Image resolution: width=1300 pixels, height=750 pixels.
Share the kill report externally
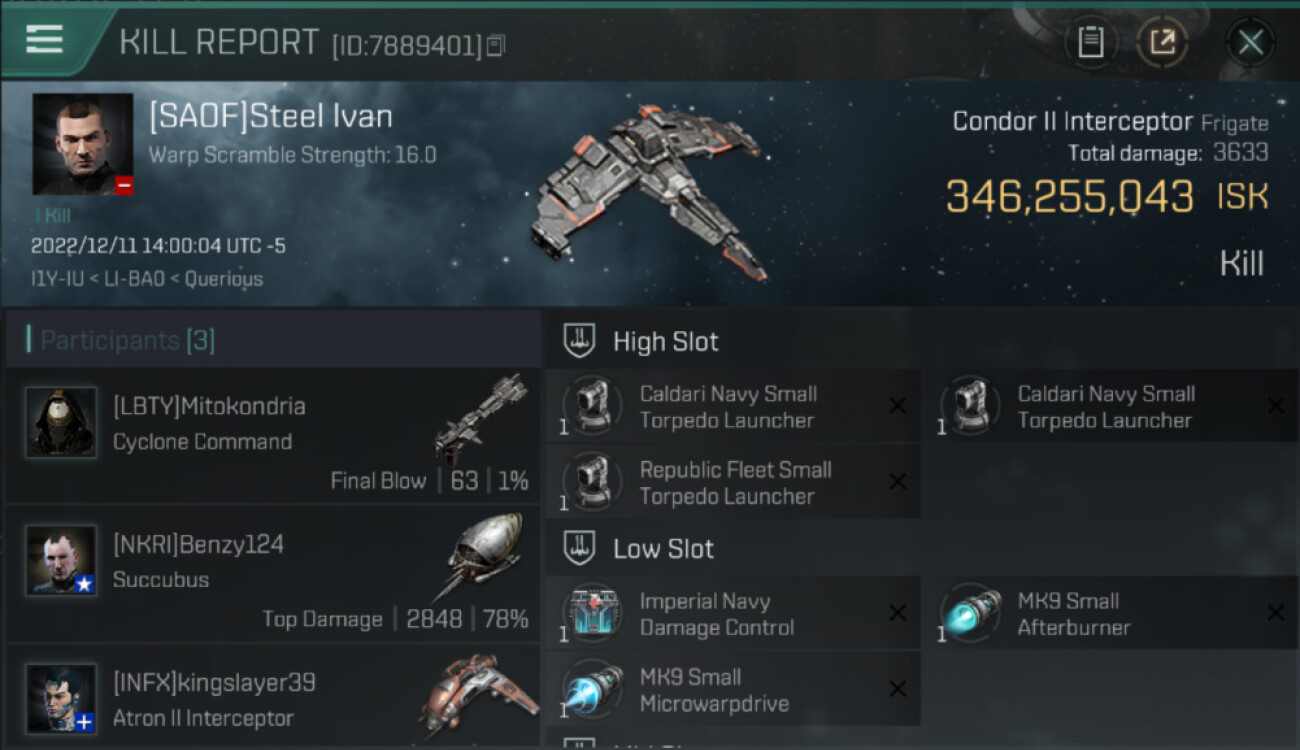pos(1162,42)
